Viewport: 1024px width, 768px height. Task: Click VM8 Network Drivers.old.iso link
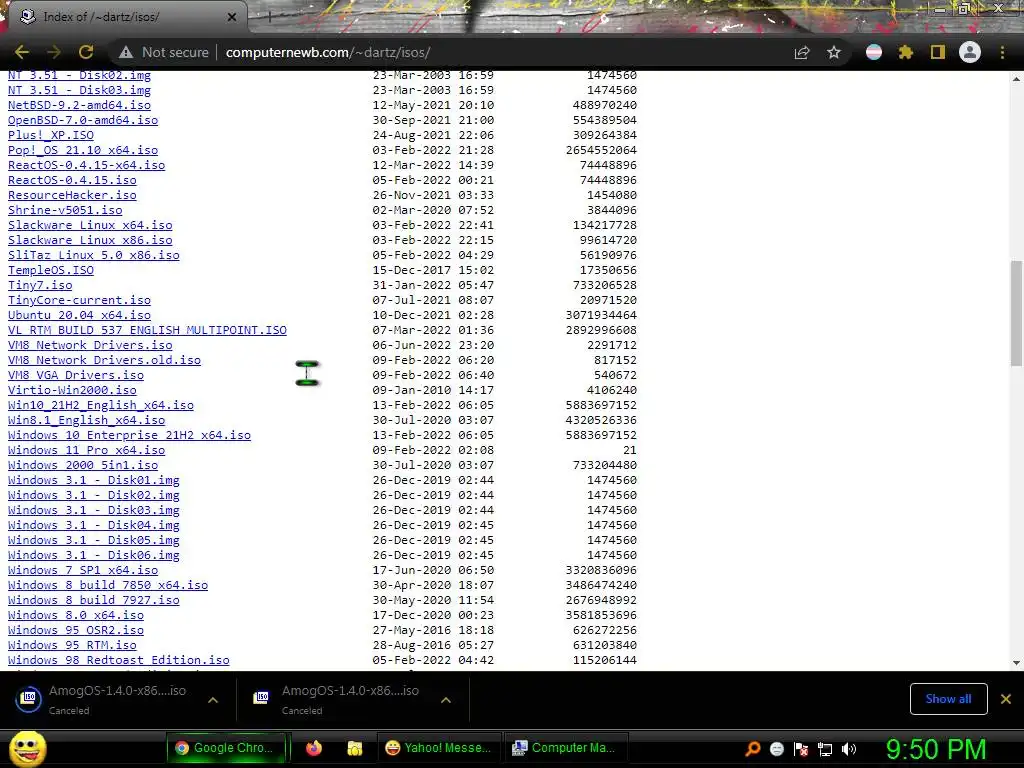click(x=104, y=360)
